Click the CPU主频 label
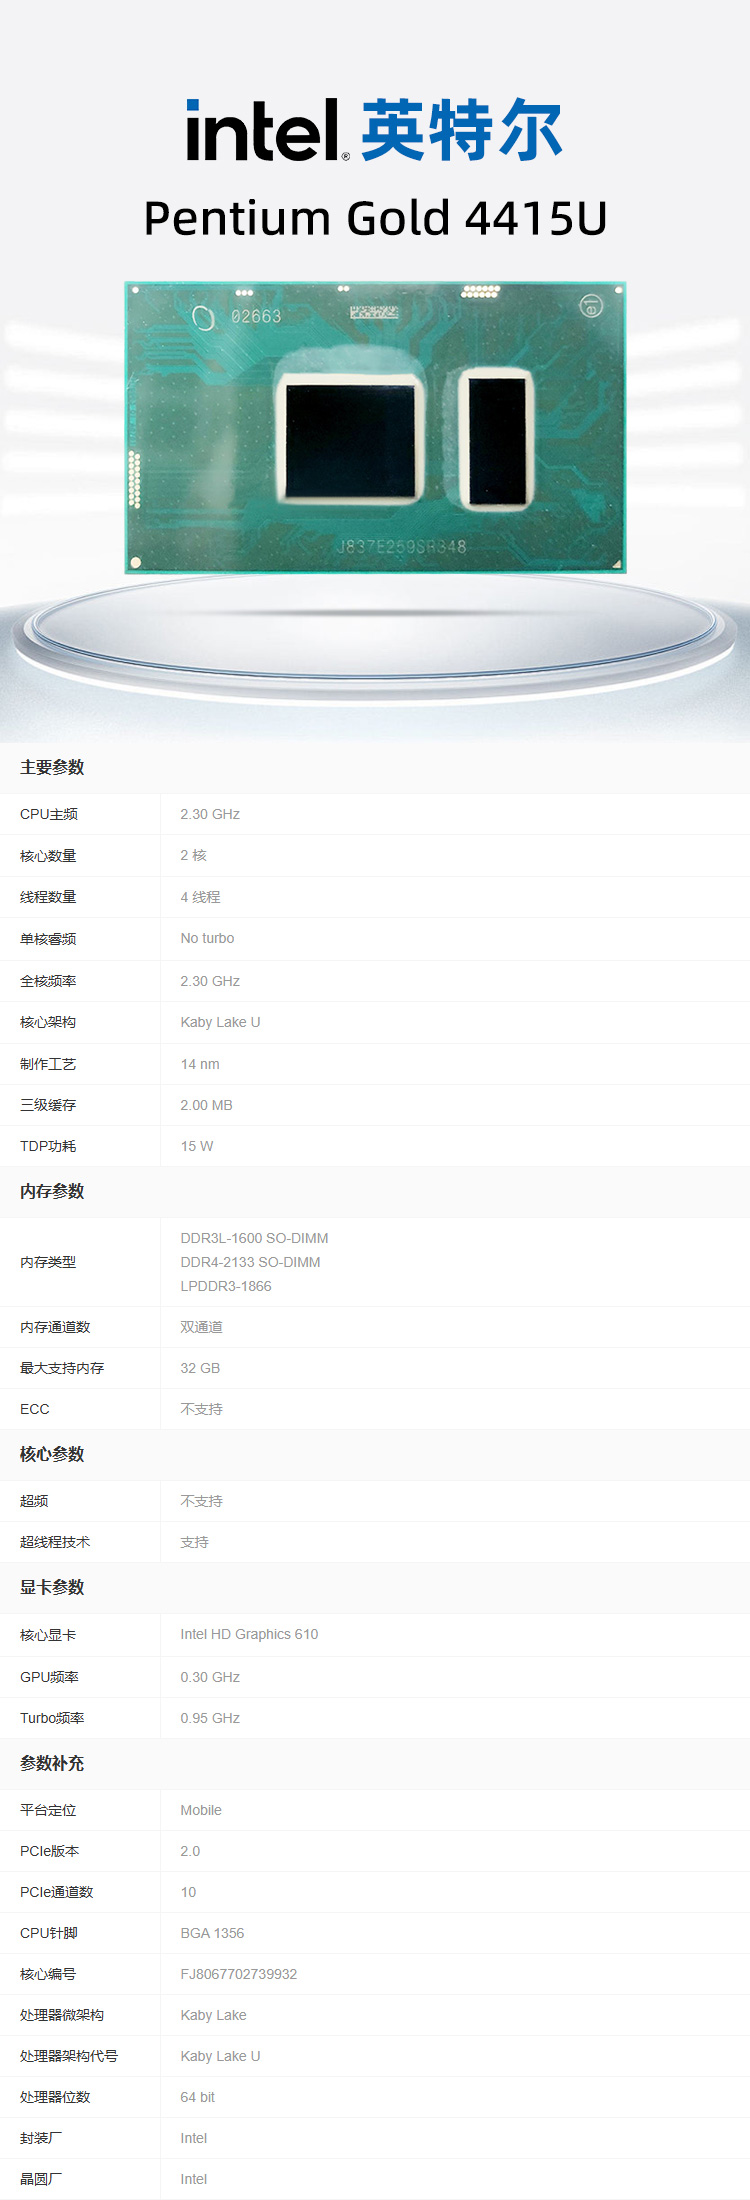 point(49,814)
